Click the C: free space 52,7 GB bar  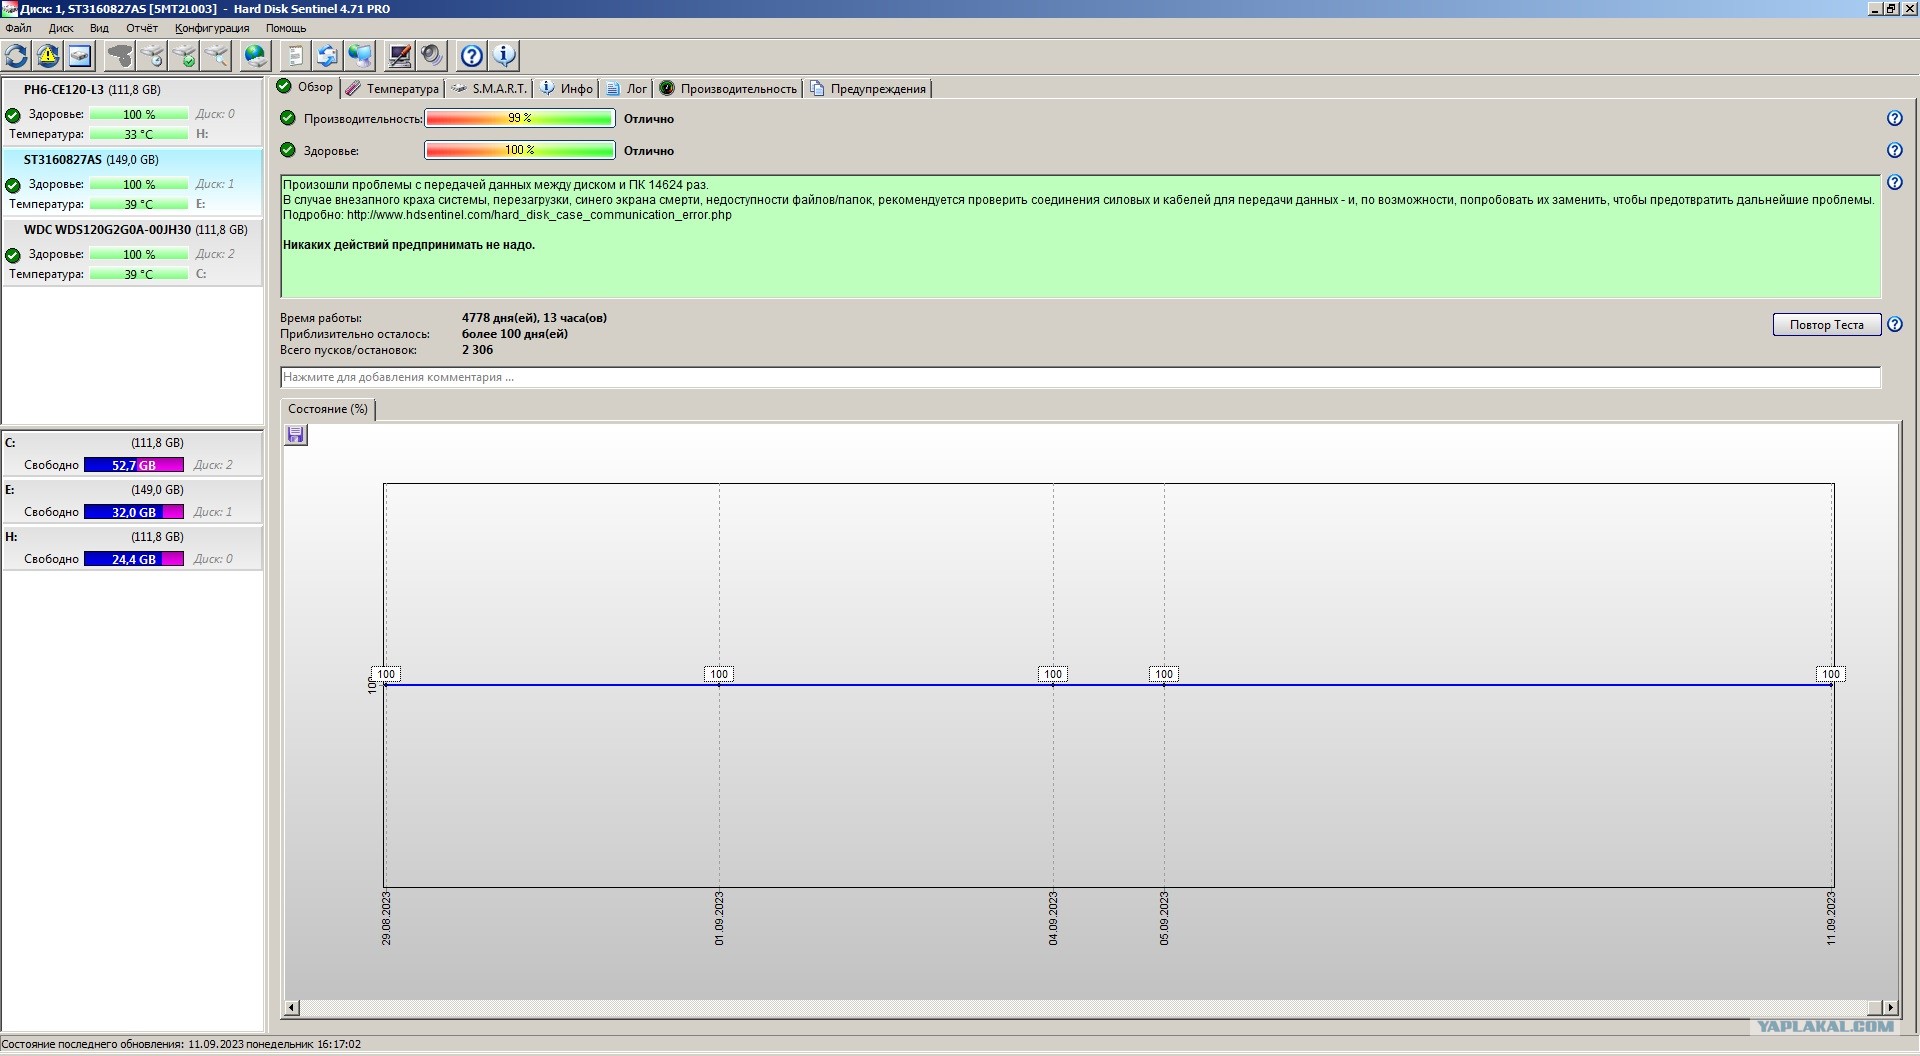[x=134, y=465]
